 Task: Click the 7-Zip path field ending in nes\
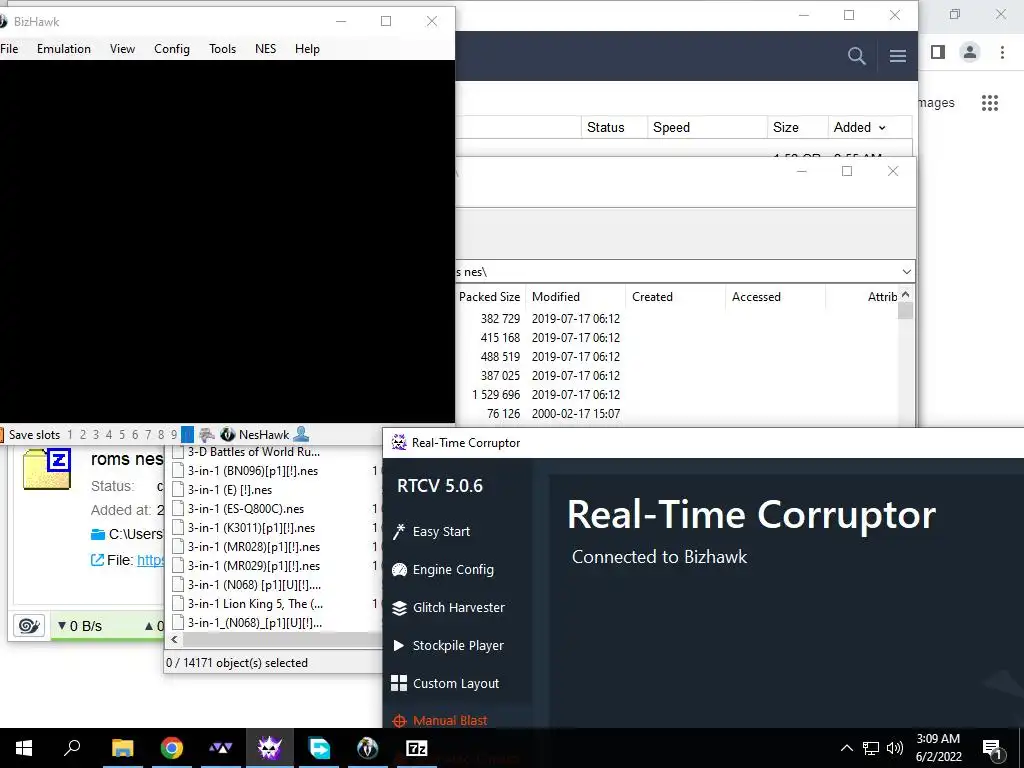tap(677, 272)
